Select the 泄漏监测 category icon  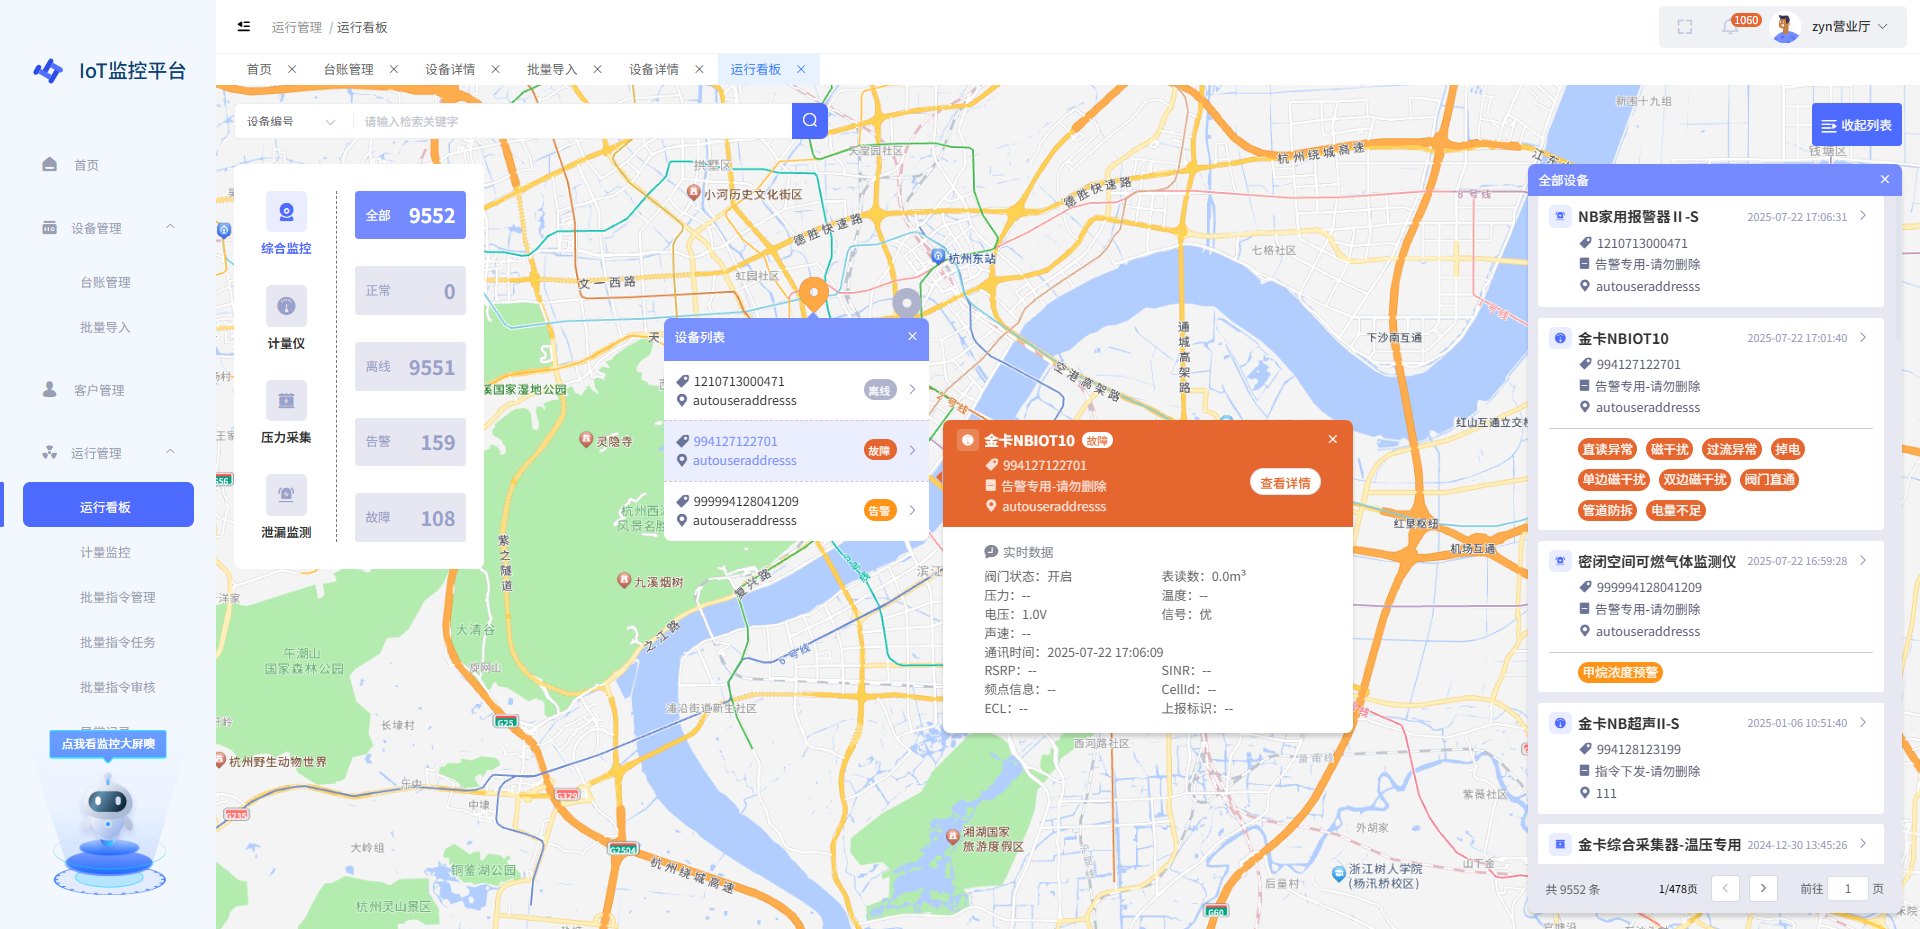click(286, 495)
